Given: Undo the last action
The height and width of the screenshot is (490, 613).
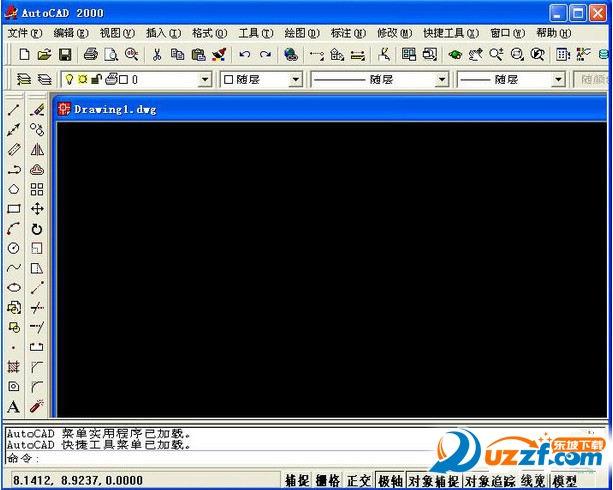Looking at the screenshot, I should [245, 54].
